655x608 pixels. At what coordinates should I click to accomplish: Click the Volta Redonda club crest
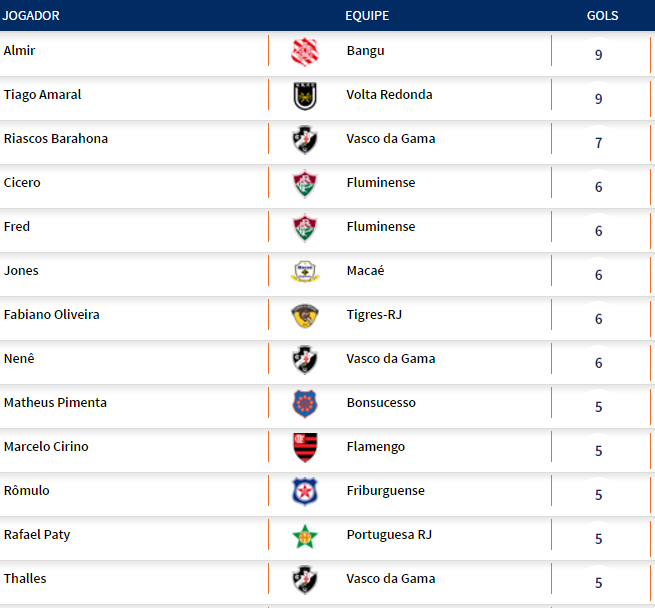tap(304, 96)
